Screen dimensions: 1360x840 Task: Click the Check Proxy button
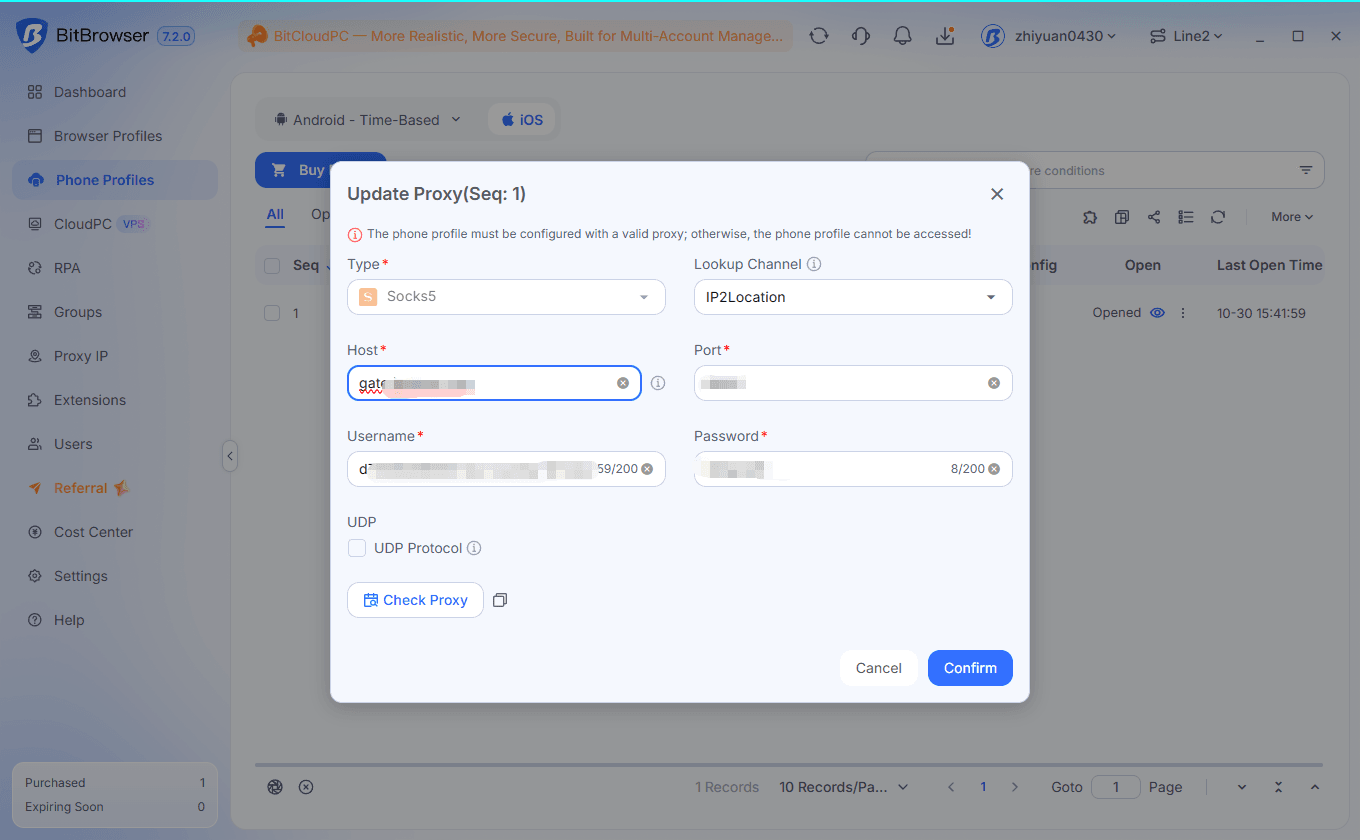click(415, 600)
